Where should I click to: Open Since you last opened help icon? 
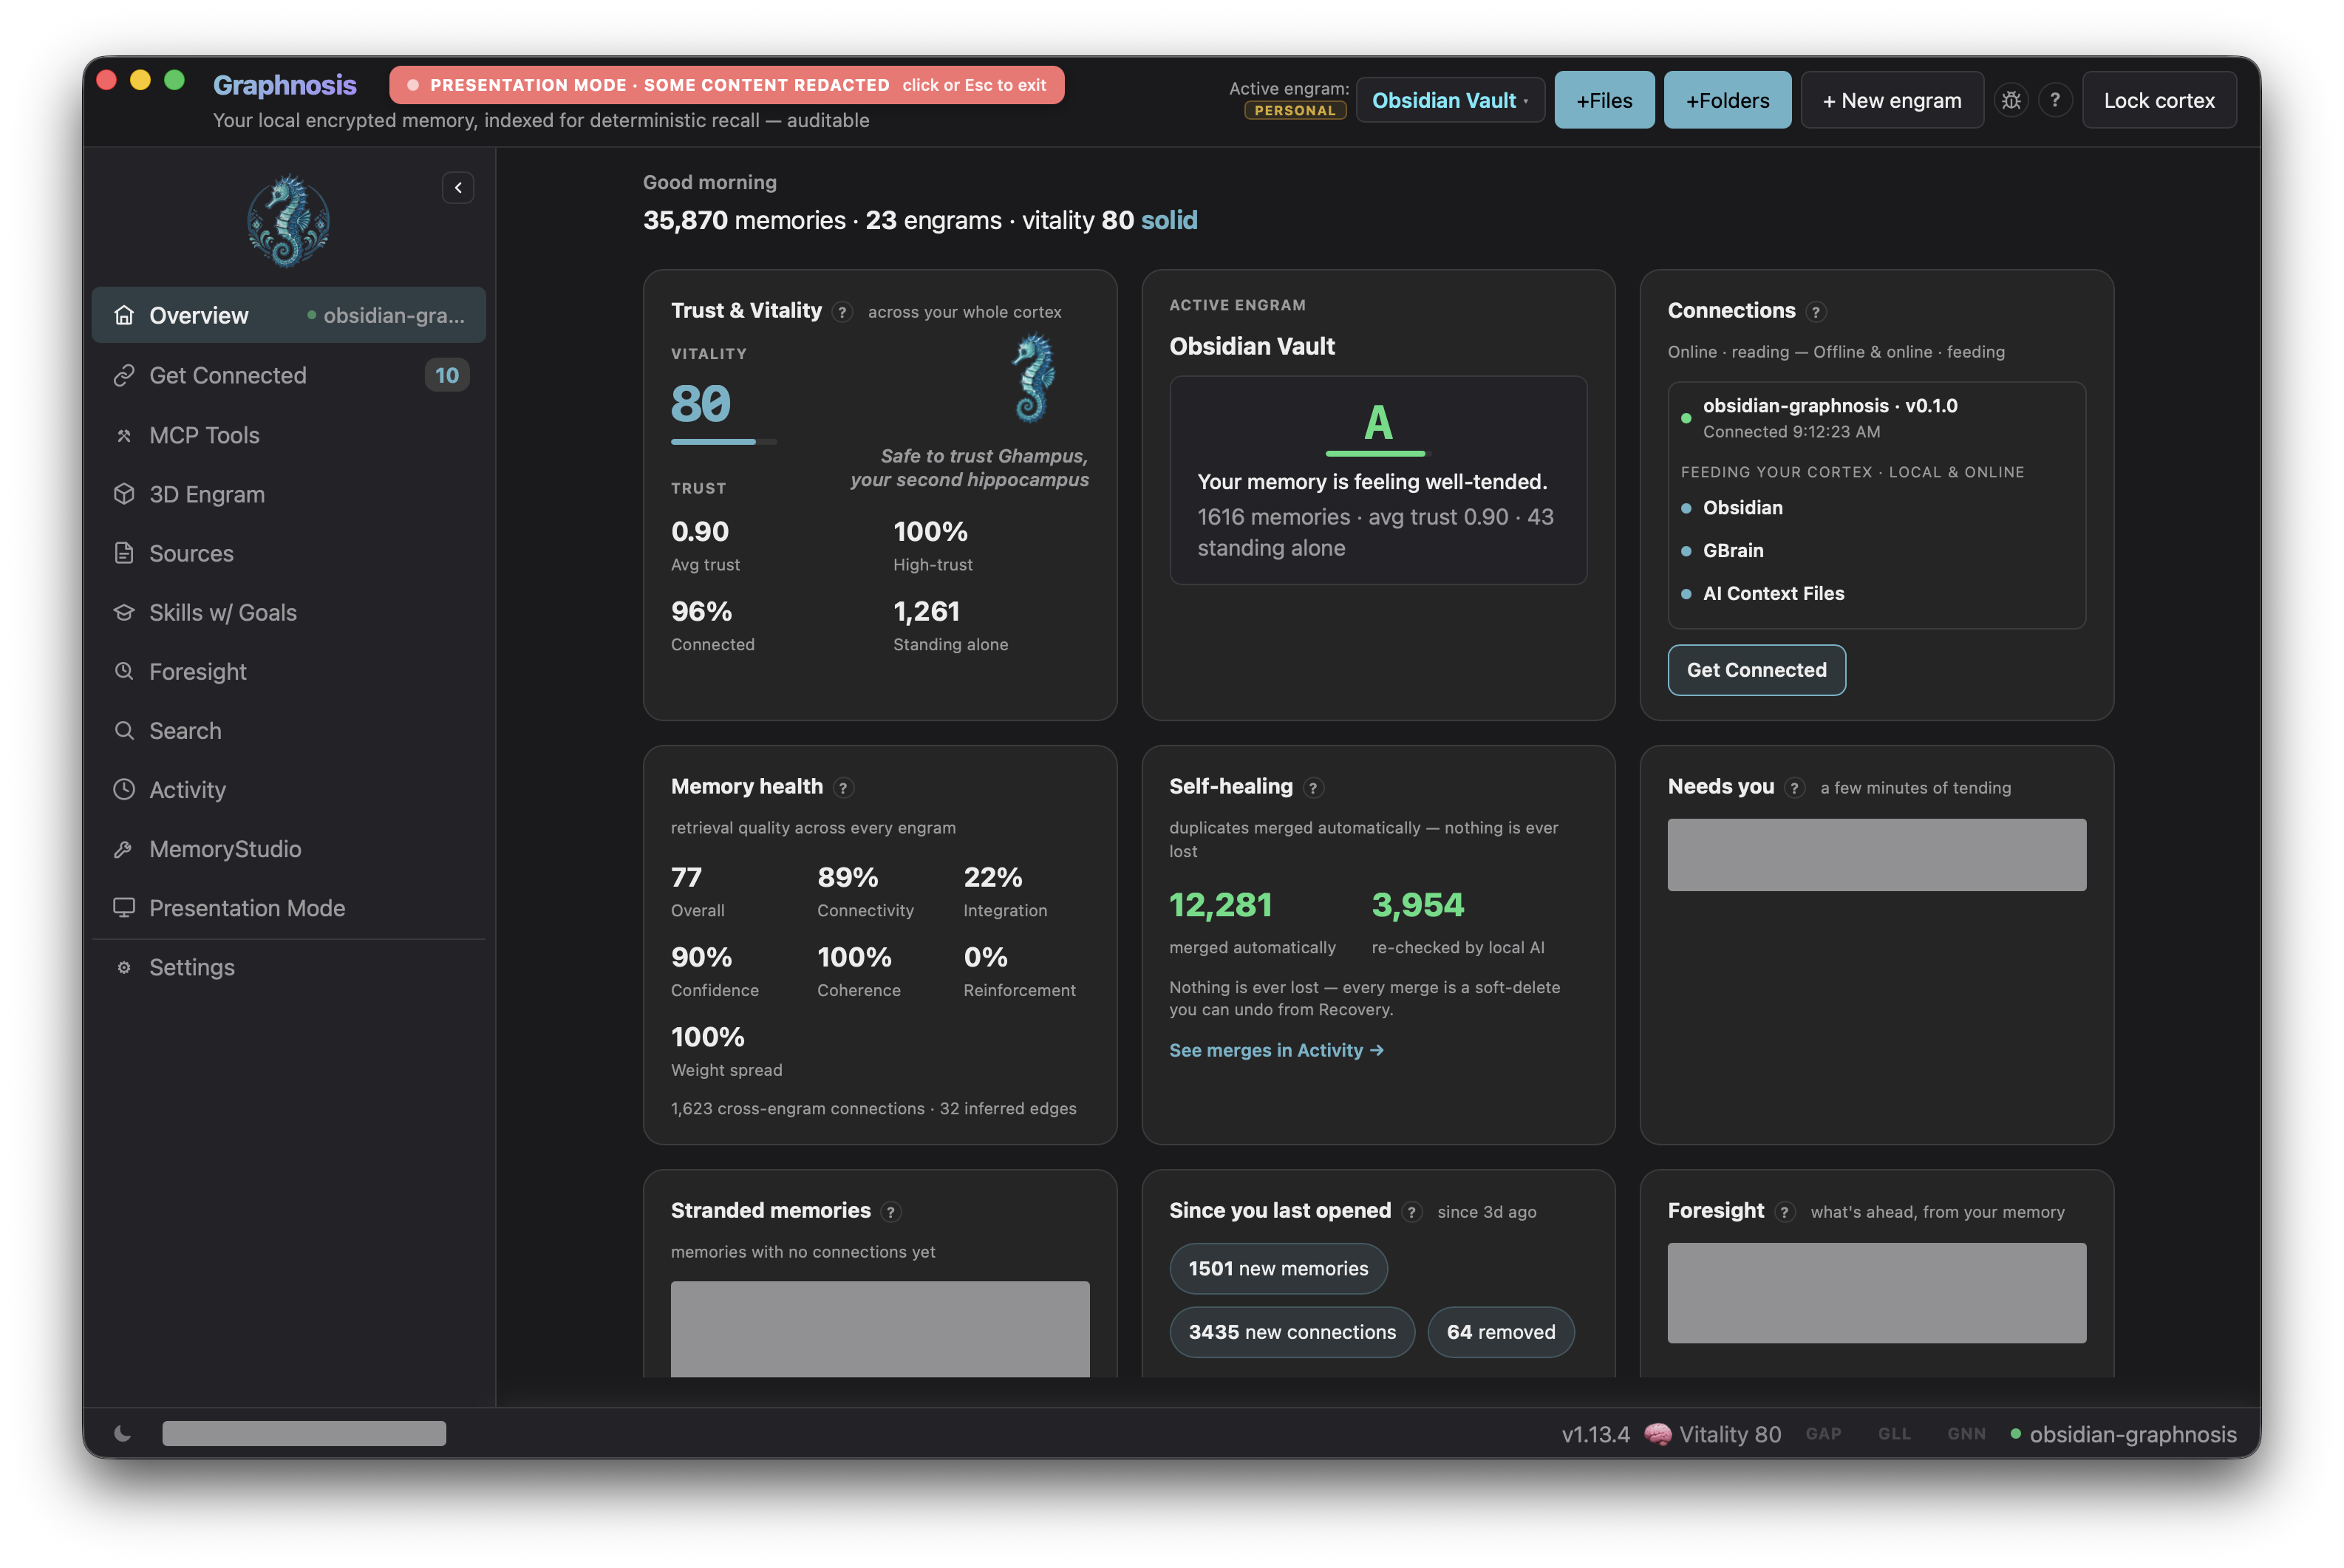tap(1412, 1212)
